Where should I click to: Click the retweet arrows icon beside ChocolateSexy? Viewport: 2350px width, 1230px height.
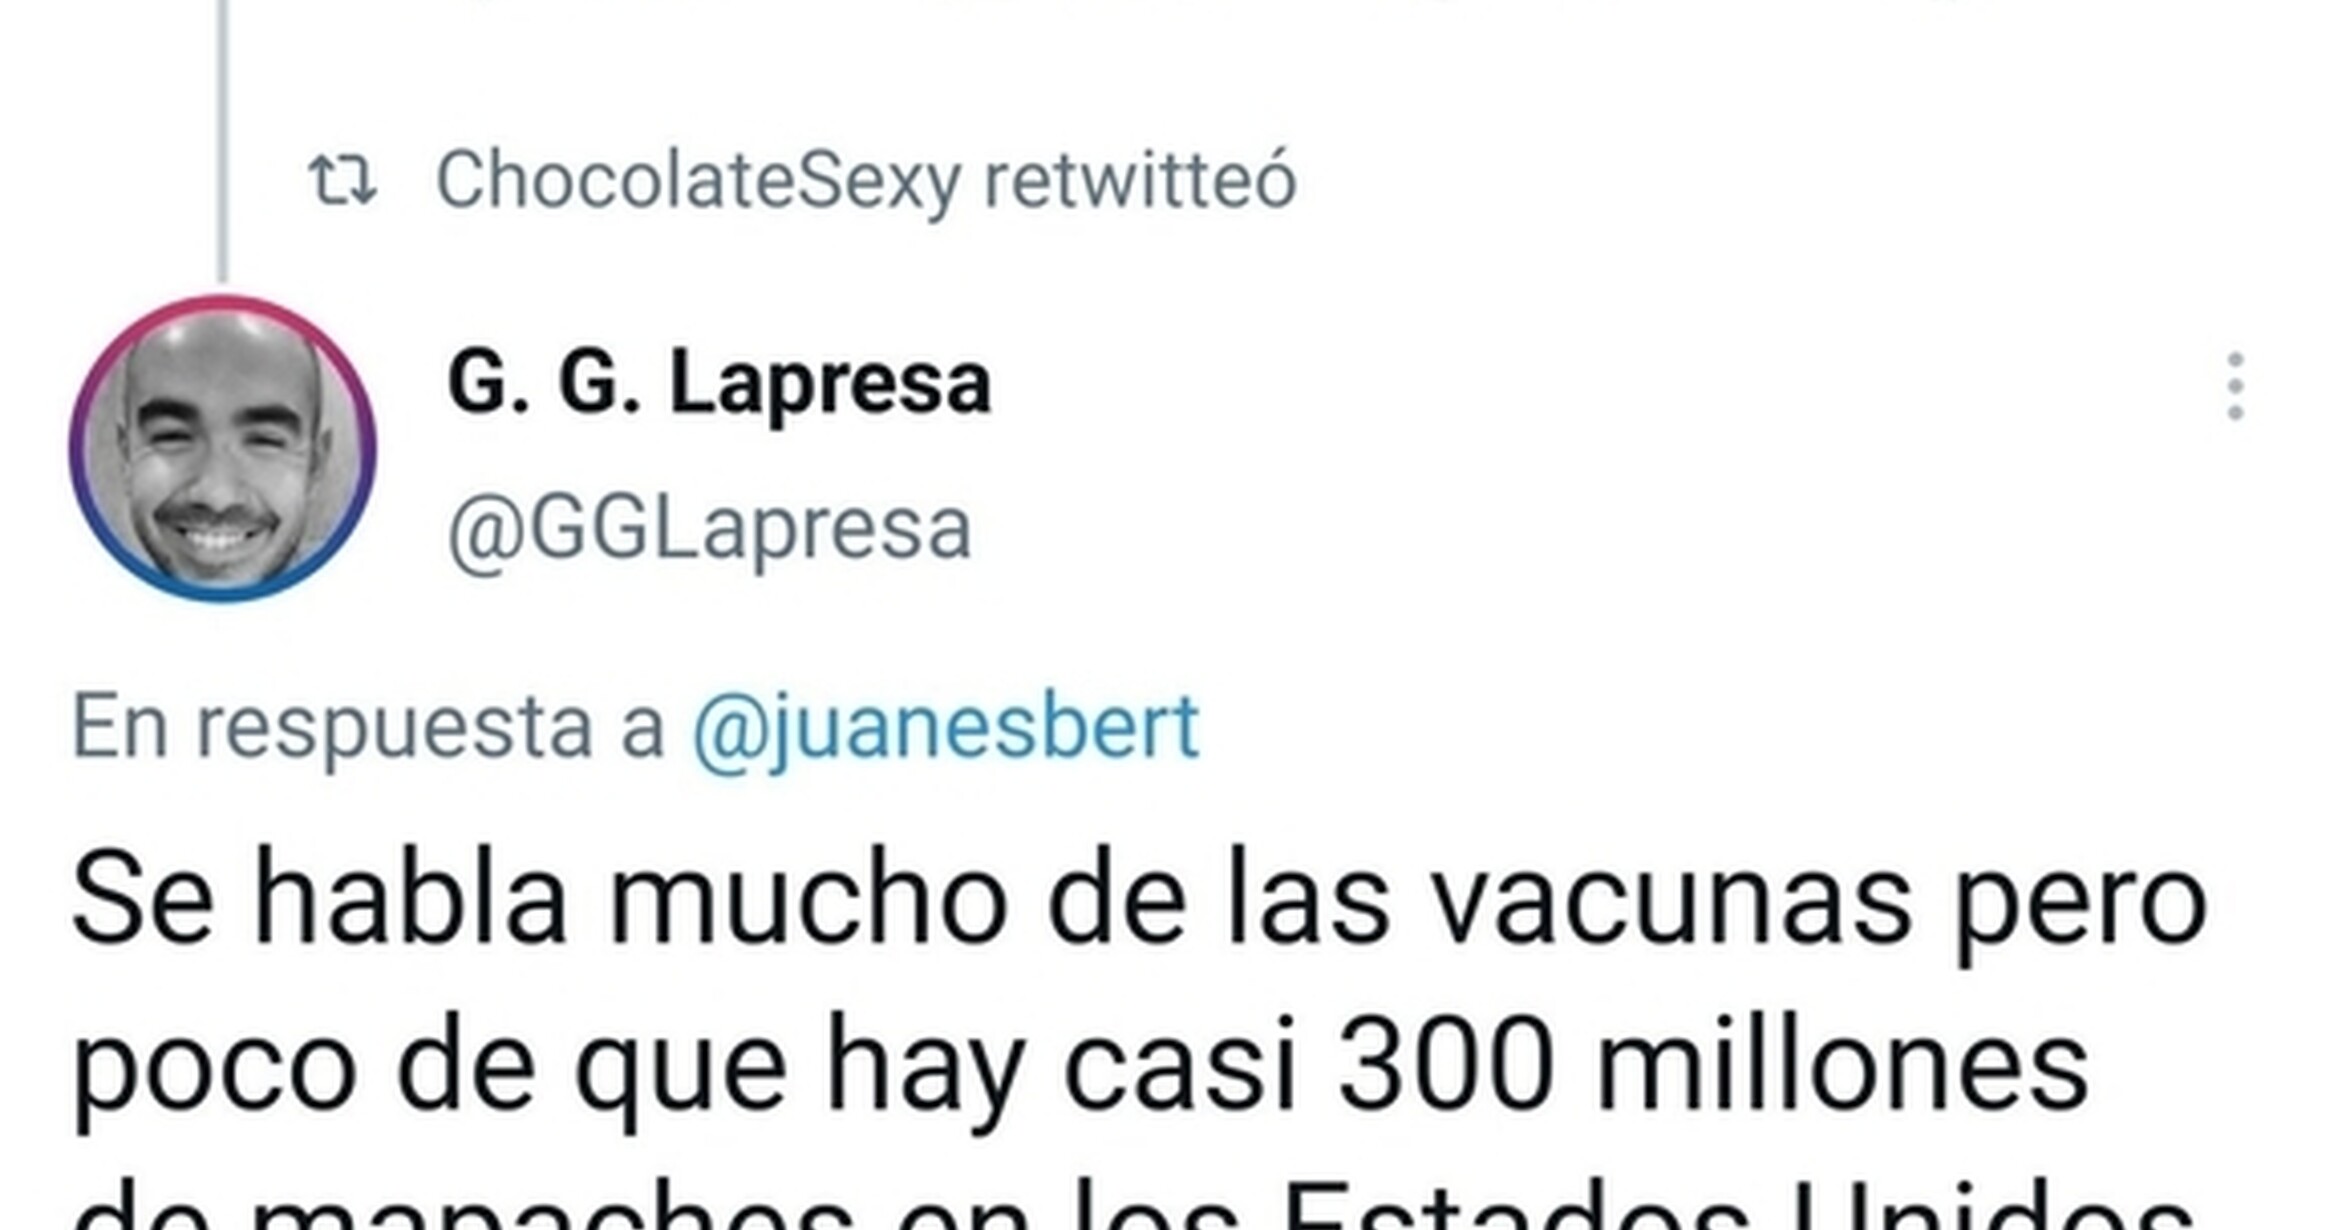(342, 180)
